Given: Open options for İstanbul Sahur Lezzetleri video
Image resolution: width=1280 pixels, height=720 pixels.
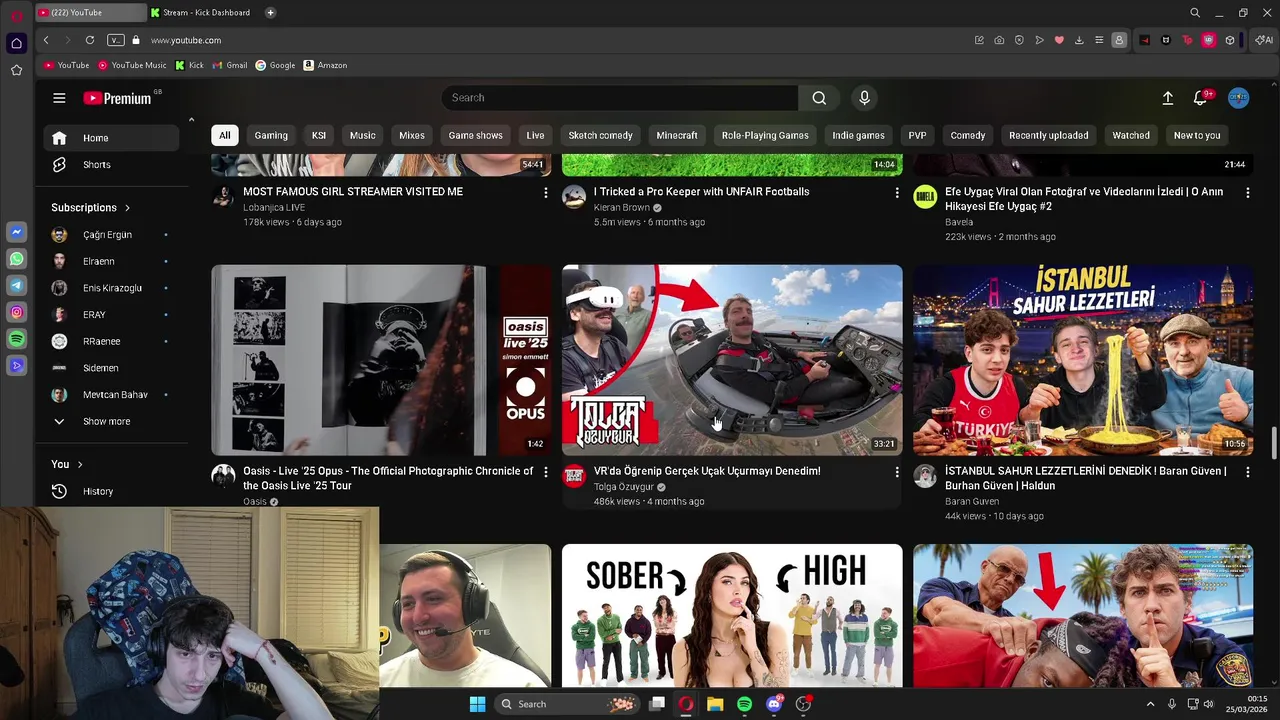Looking at the screenshot, I should [x=1247, y=472].
